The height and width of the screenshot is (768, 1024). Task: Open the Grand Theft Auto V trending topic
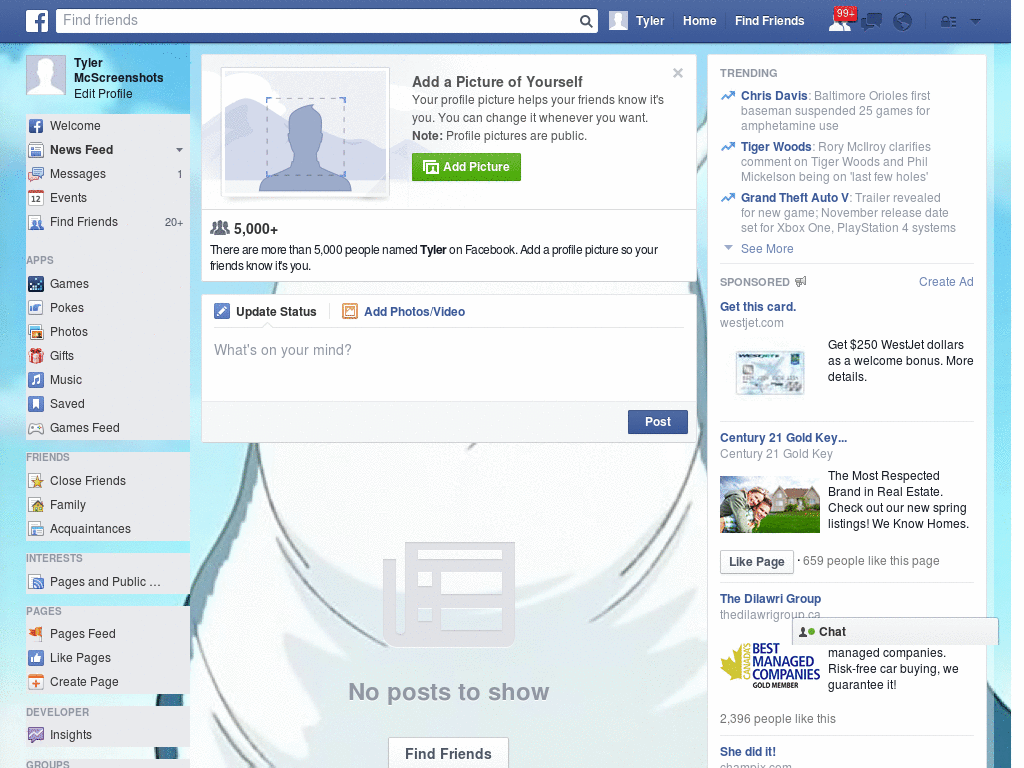click(x=794, y=198)
